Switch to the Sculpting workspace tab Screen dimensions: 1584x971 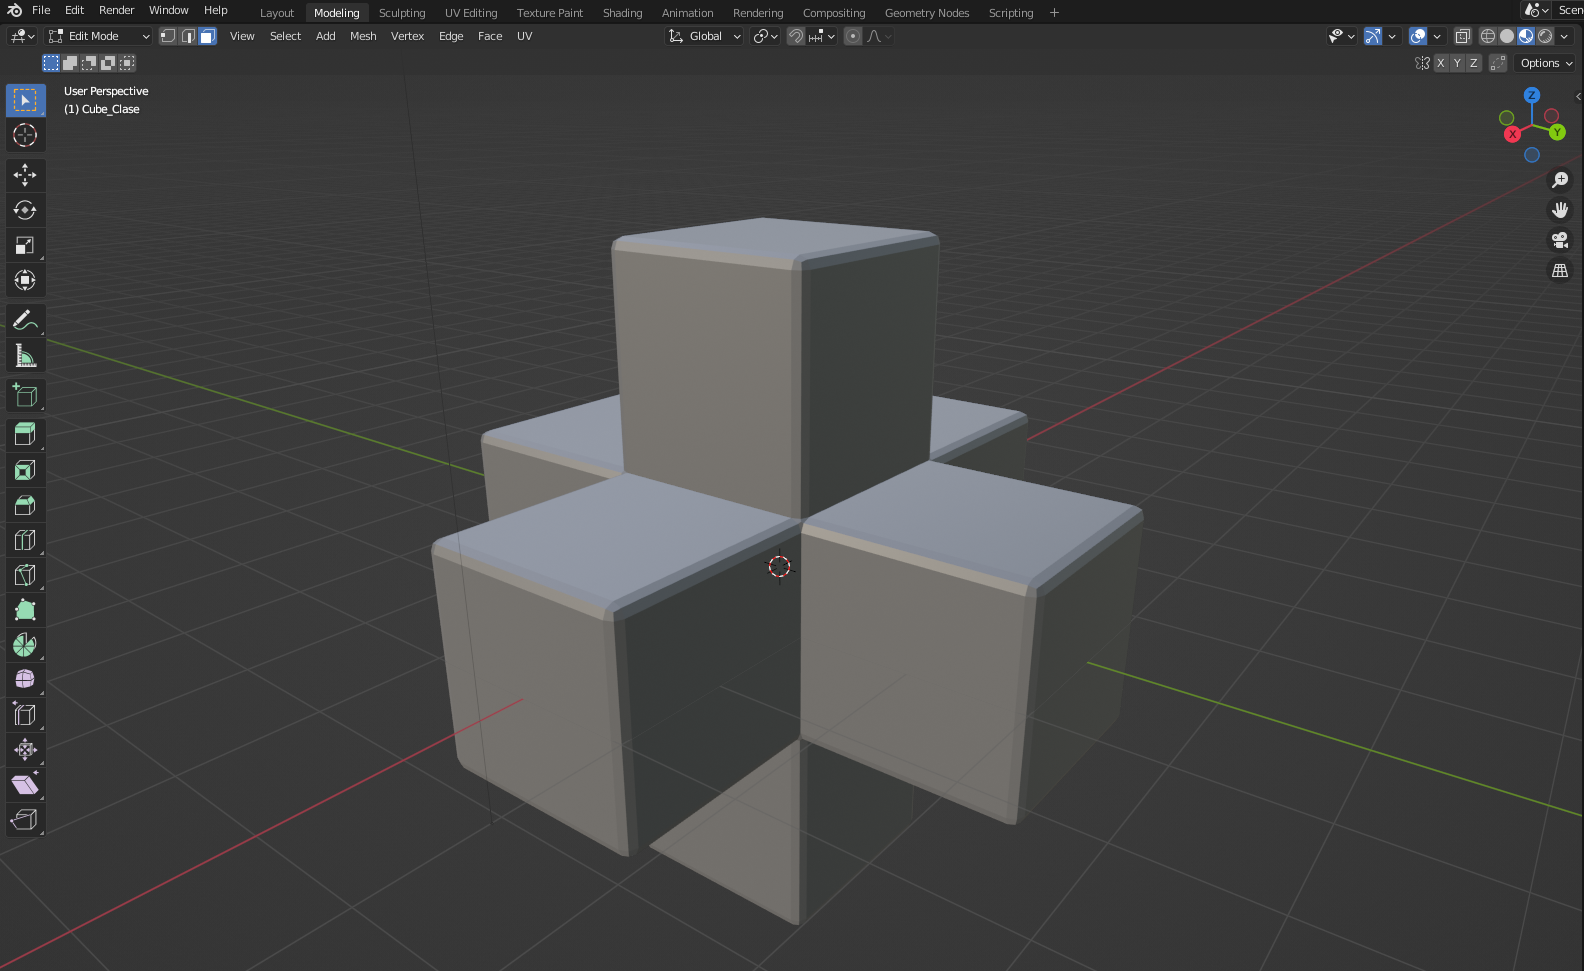coord(402,13)
